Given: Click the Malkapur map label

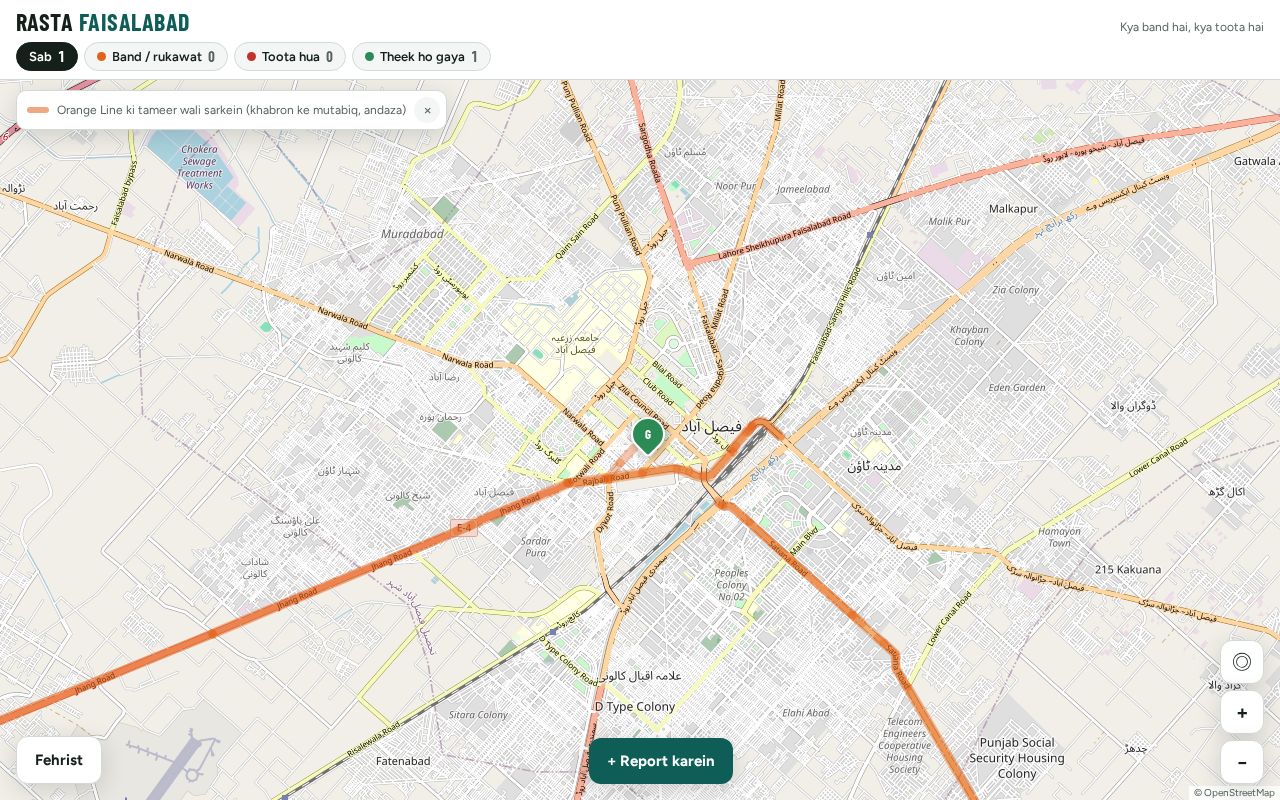Looking at the screenshot, I should tap(1013, 208).
